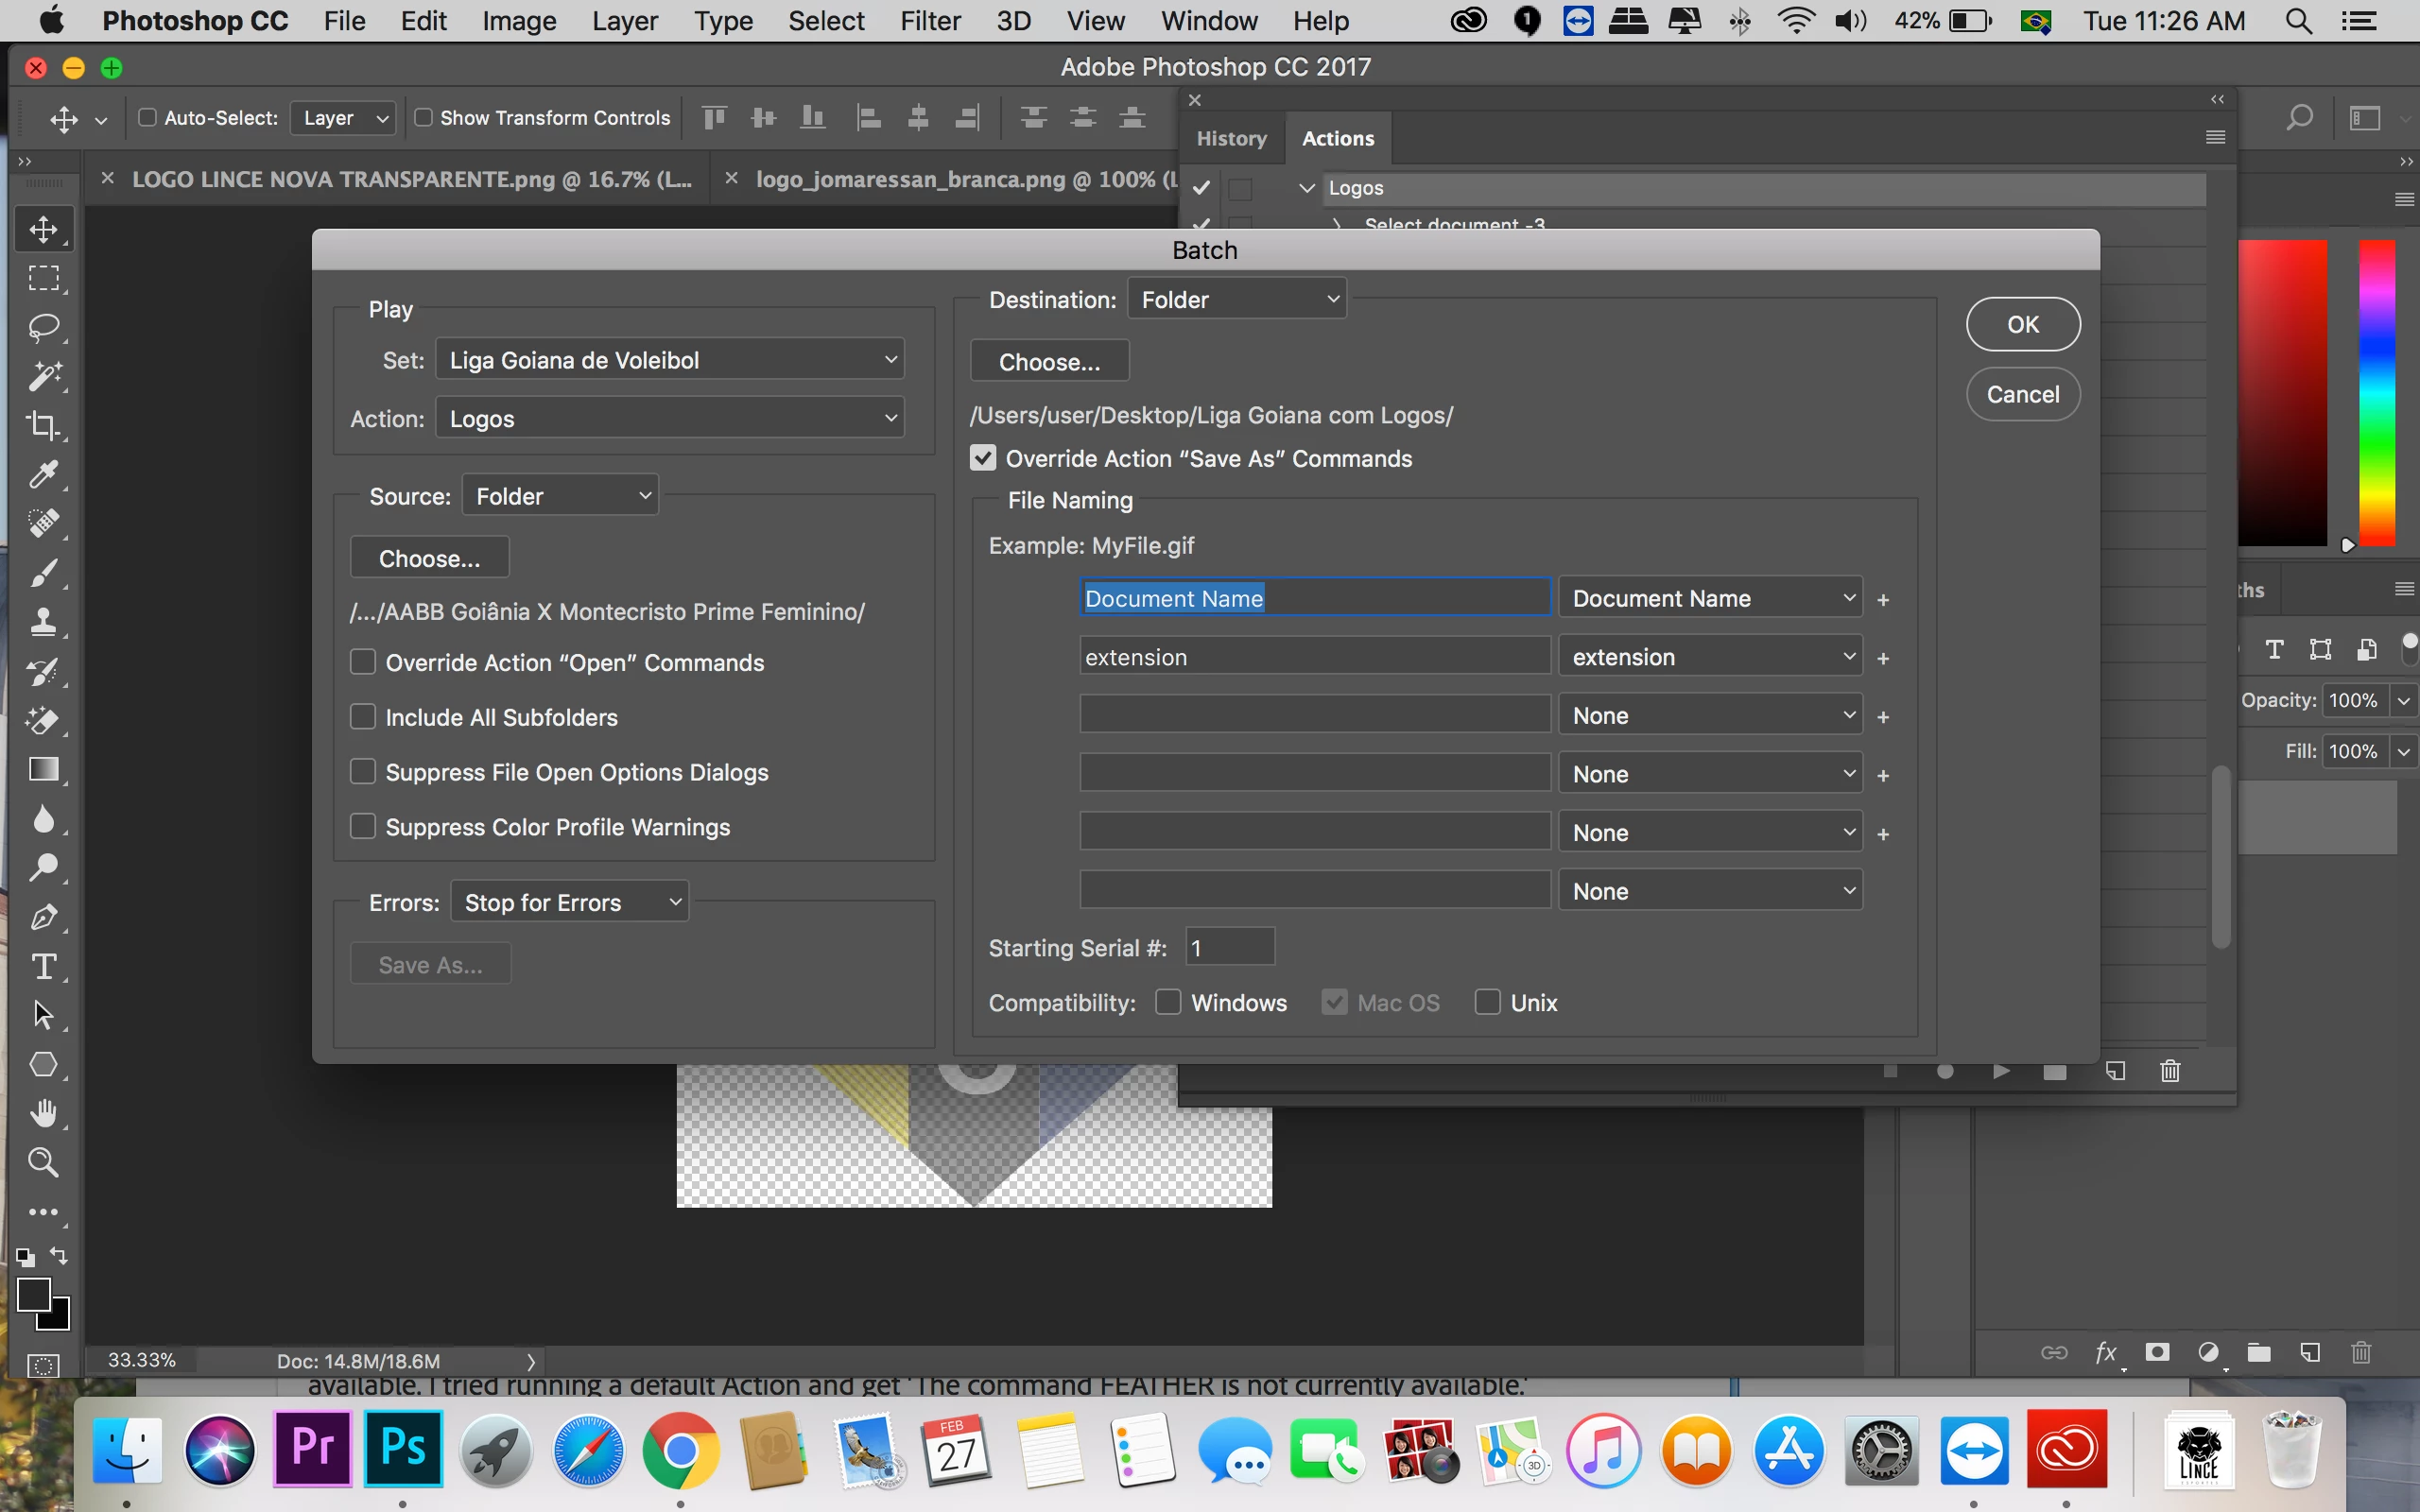Click OK in the Batch dialog
The height and width of the screenshot is (1512, 2420).
coord(2022,324)
